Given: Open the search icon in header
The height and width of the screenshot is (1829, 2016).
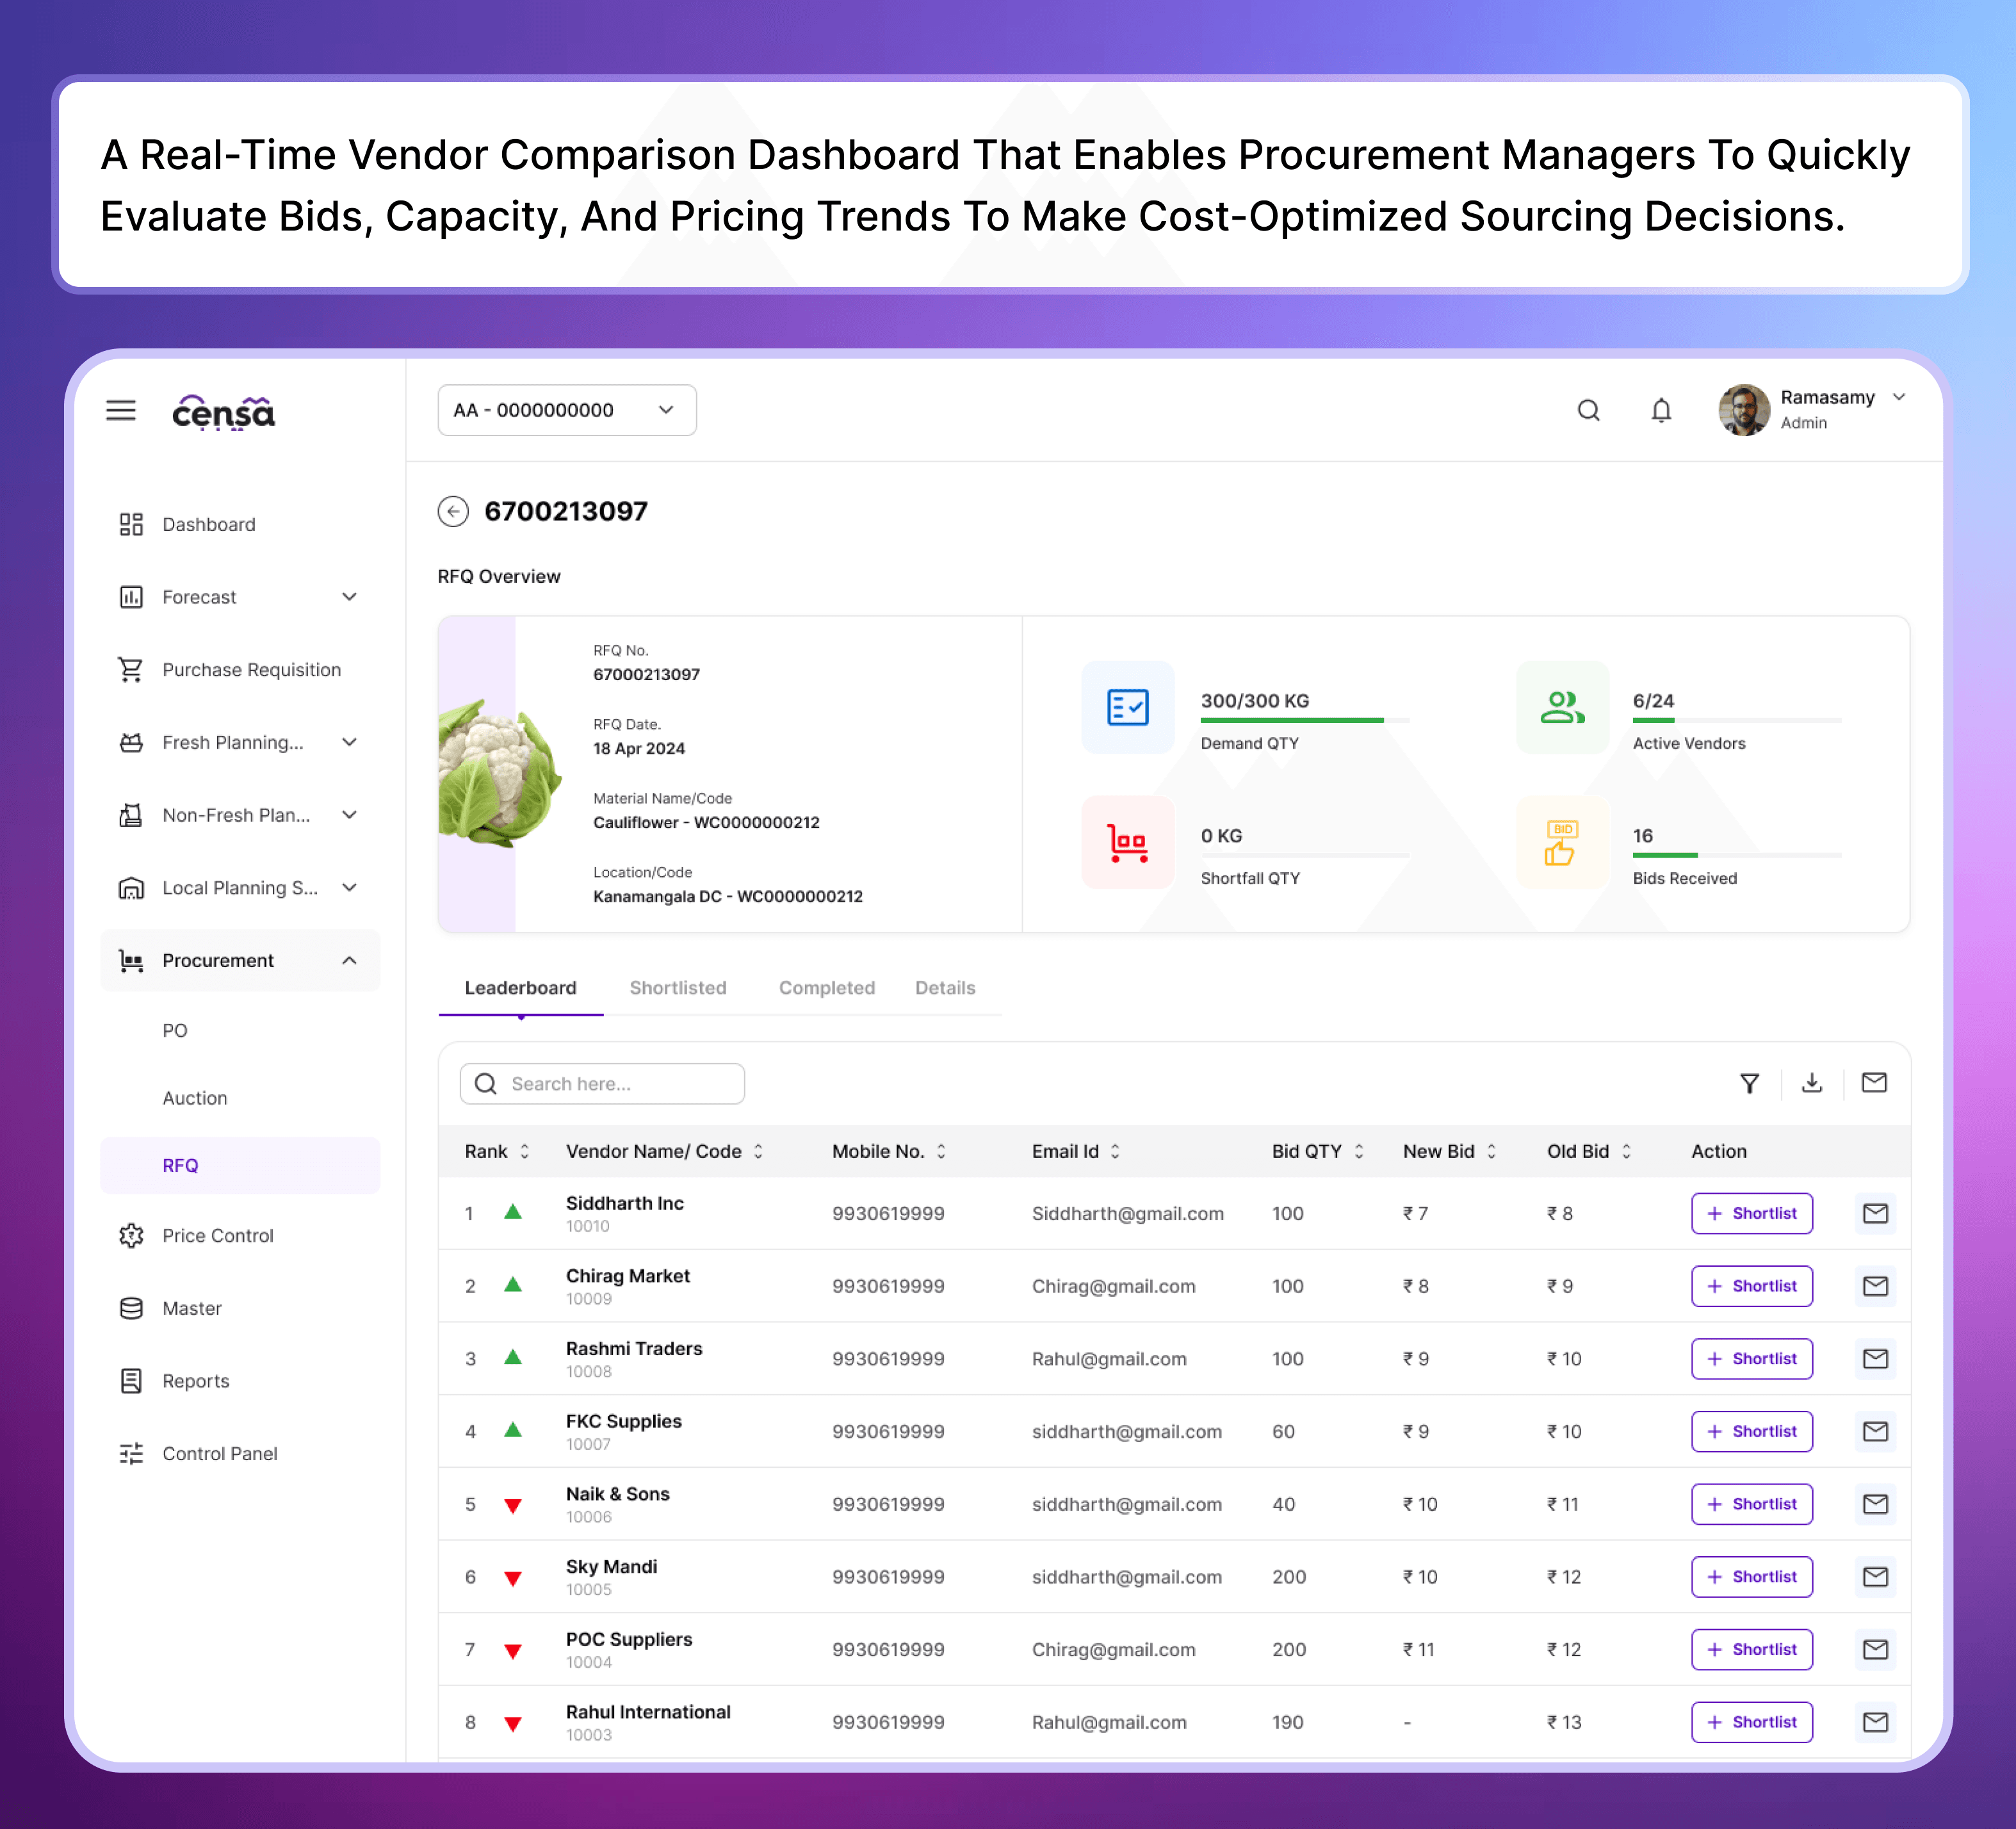Looking at the screenshot, I should (1588, 410).
